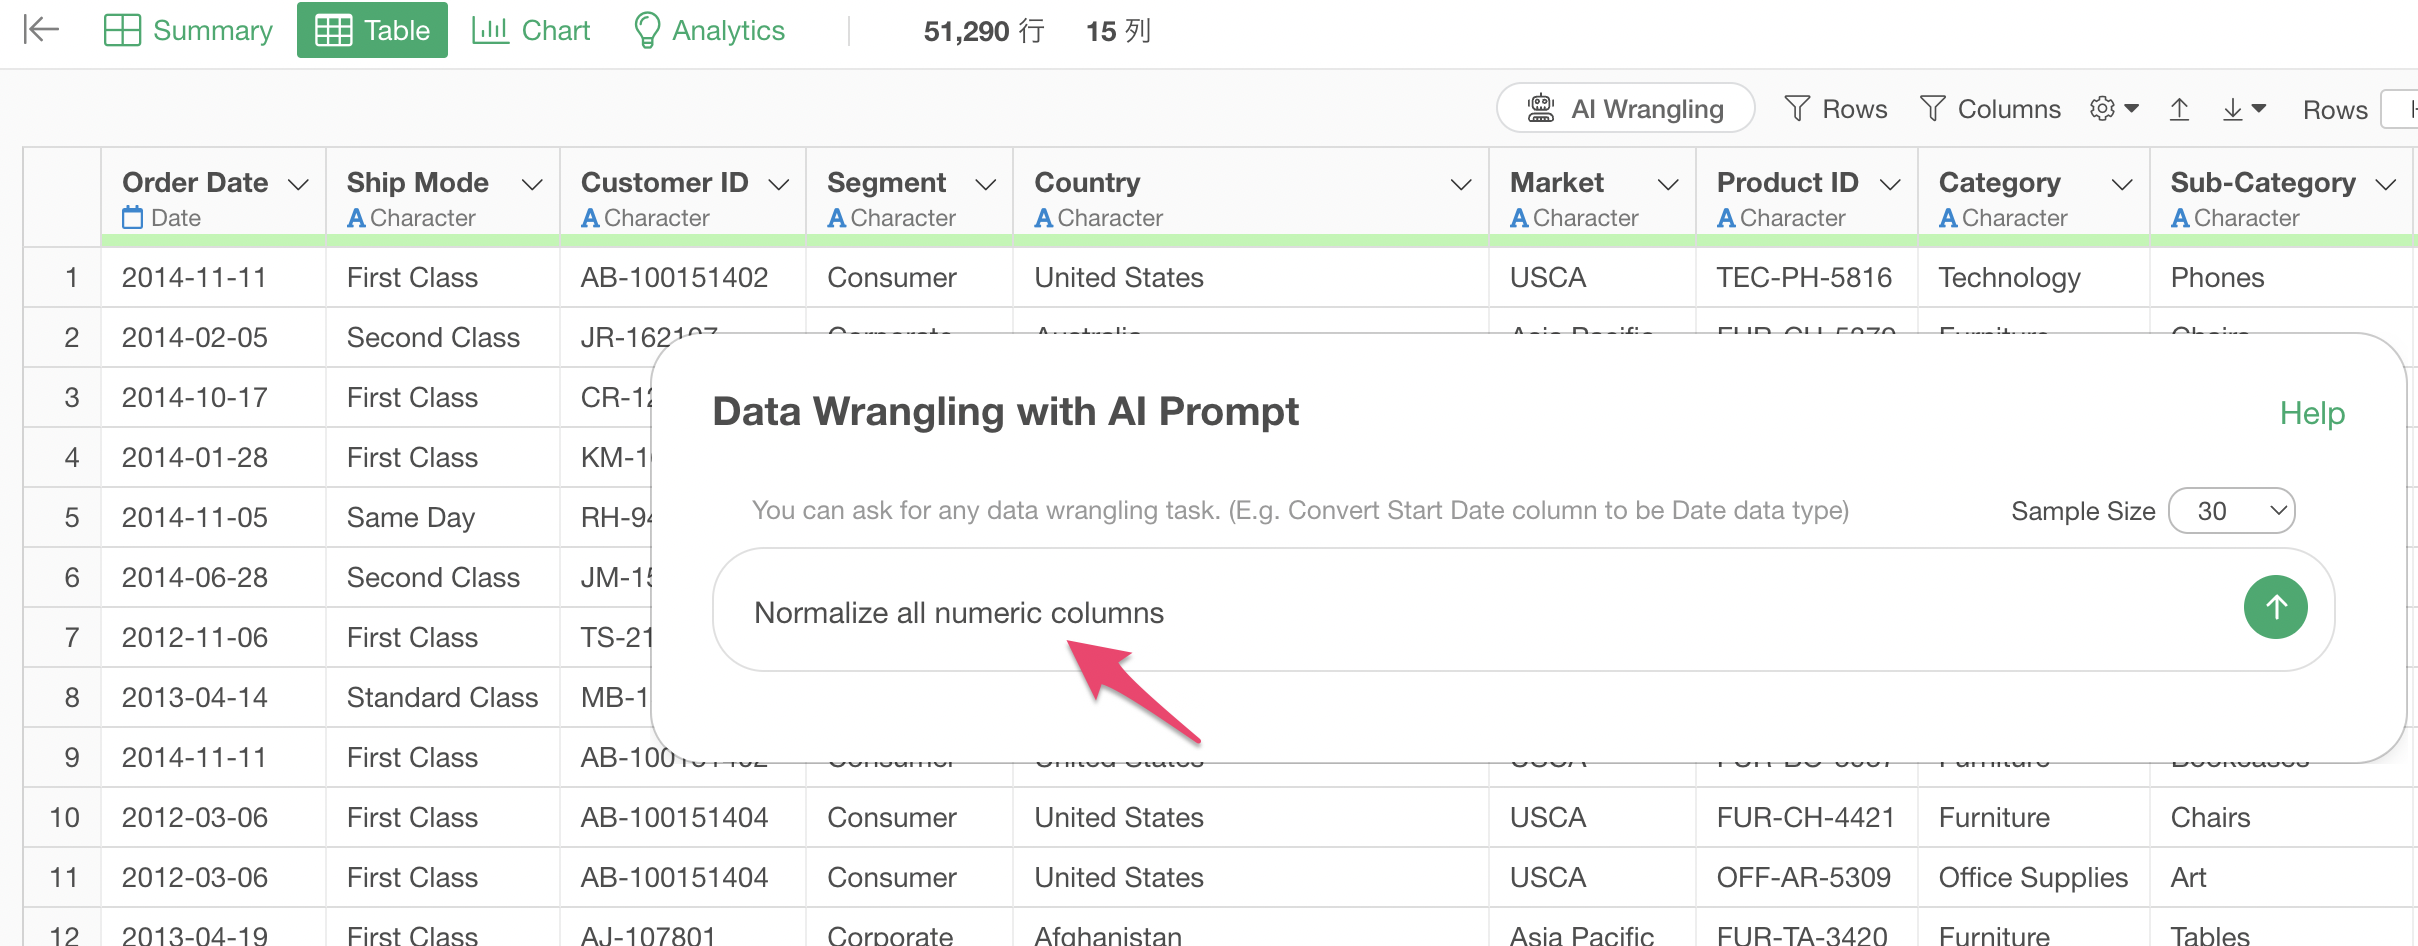Expand the Sample Size dropdown

point(2231,511)
